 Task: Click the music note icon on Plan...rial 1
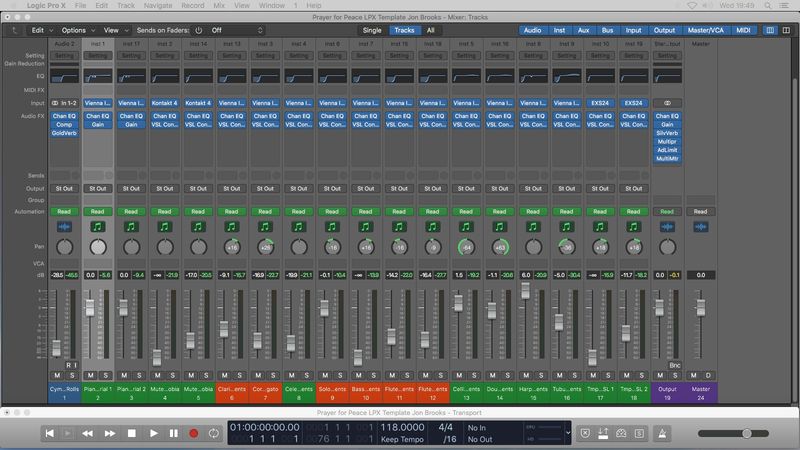click(x=97, y=227)
